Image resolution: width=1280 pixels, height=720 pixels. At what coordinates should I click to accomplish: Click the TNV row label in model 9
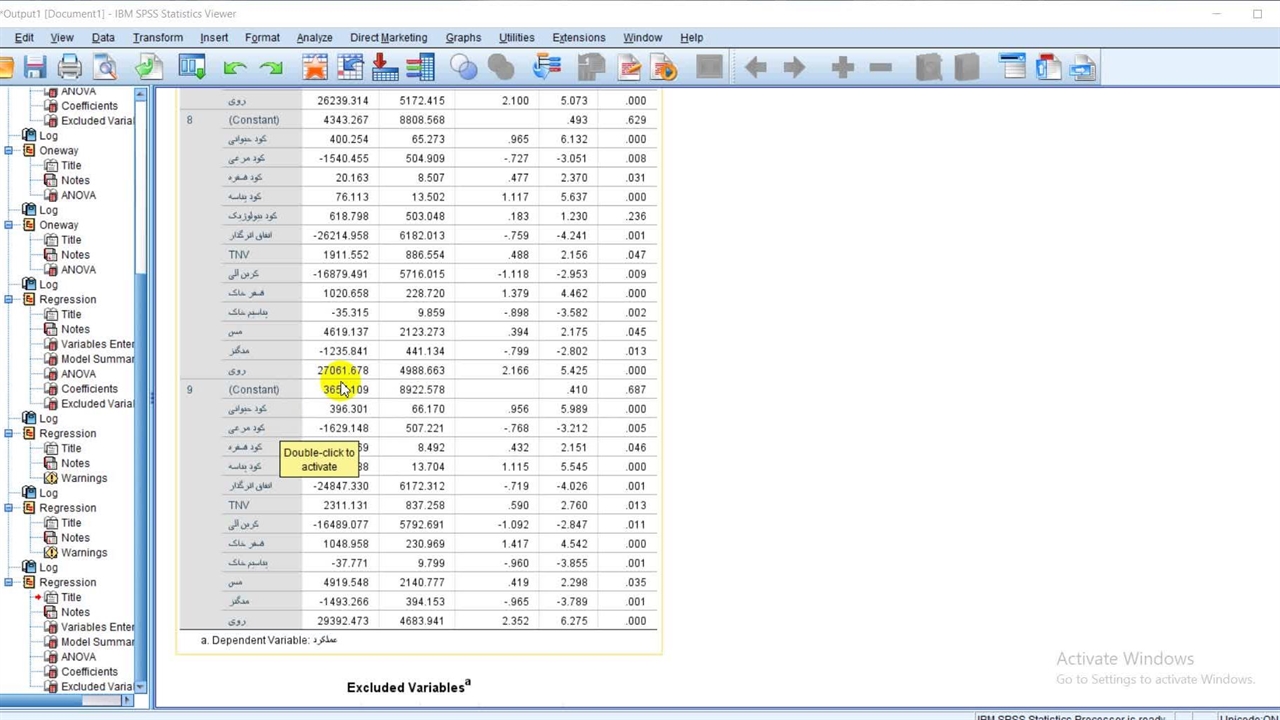tap(239, 506)
